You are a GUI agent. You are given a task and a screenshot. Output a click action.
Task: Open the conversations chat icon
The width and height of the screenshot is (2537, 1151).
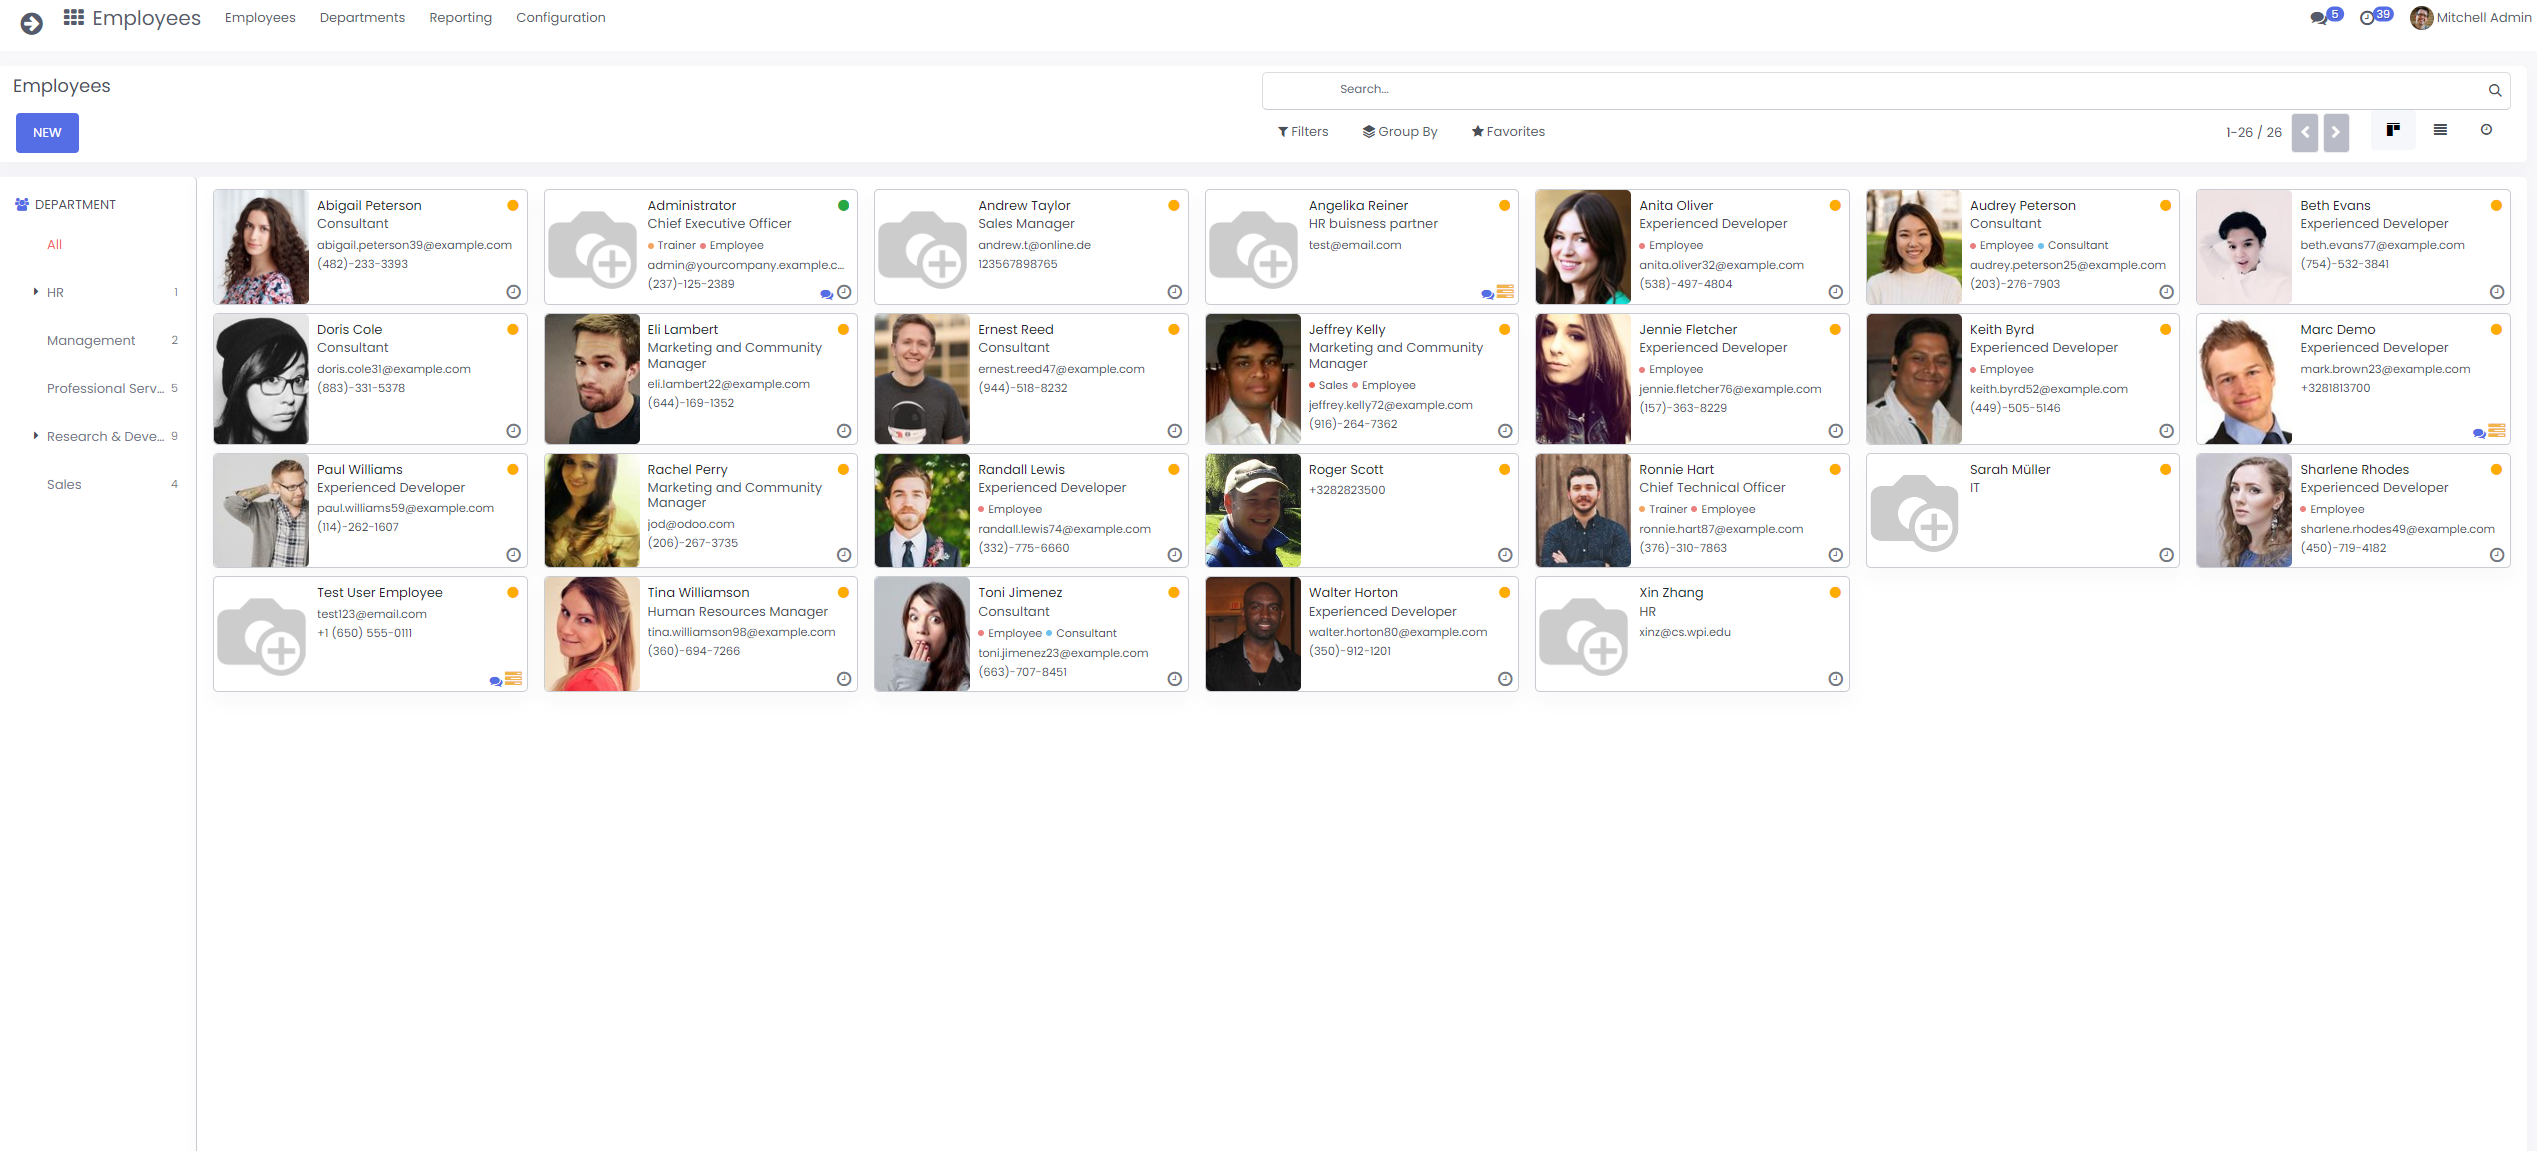coord(2319,18)
